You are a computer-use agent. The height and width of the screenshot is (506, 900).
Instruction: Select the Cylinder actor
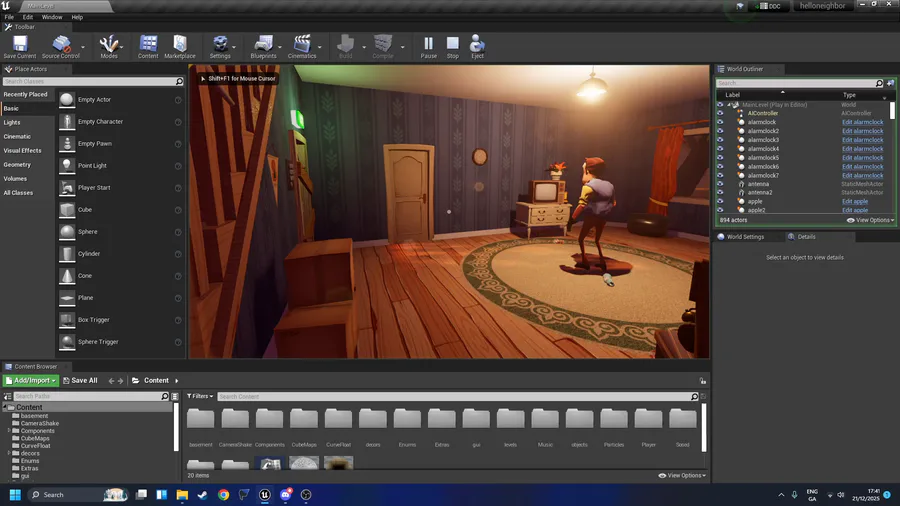pyautogui.click(x=121, y=254)
